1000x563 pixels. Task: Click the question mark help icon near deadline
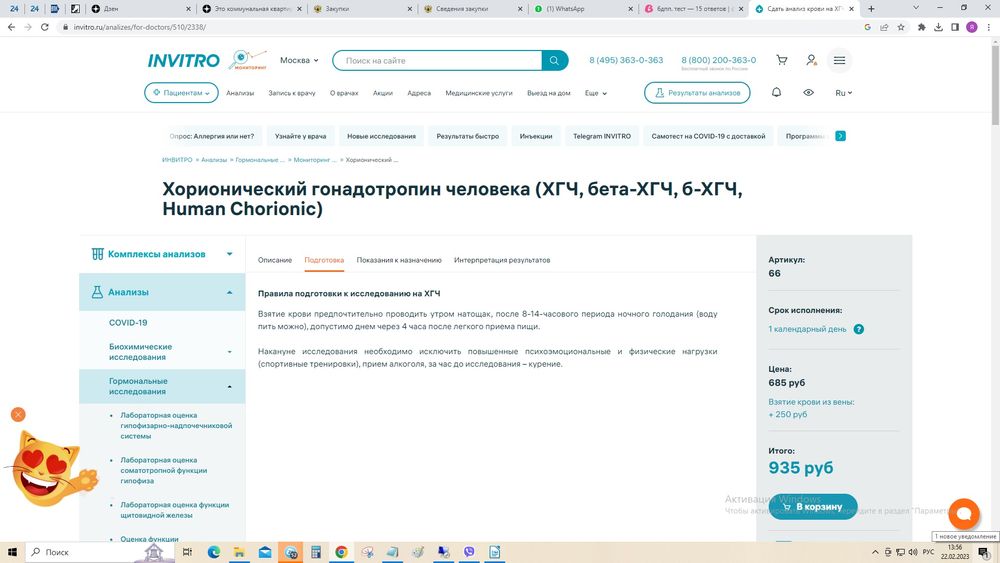858,329
